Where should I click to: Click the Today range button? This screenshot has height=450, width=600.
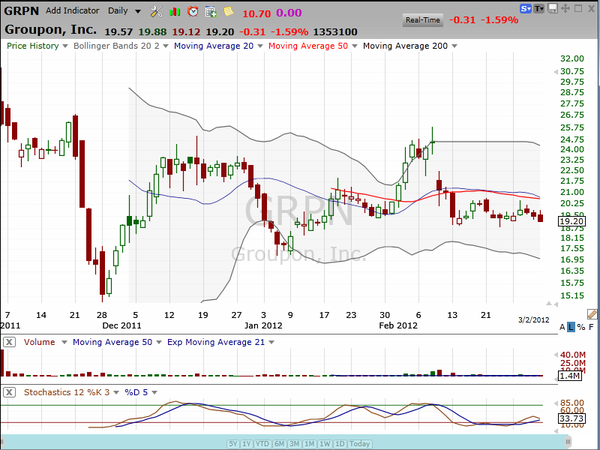click(x=360, y=444)
